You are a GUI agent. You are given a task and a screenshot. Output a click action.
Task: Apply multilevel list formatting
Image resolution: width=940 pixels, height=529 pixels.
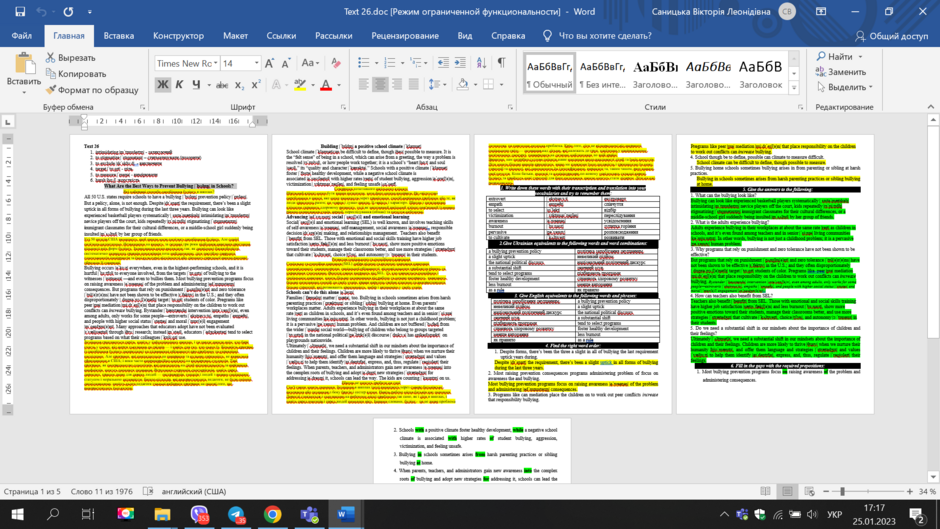tap(415, 63)
